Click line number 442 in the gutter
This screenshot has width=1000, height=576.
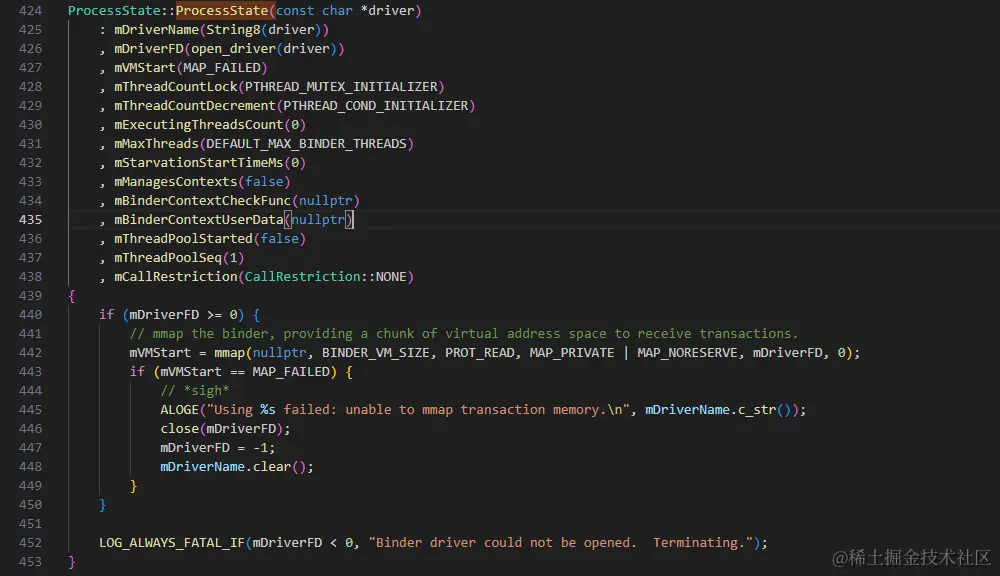tap(30, 353)
